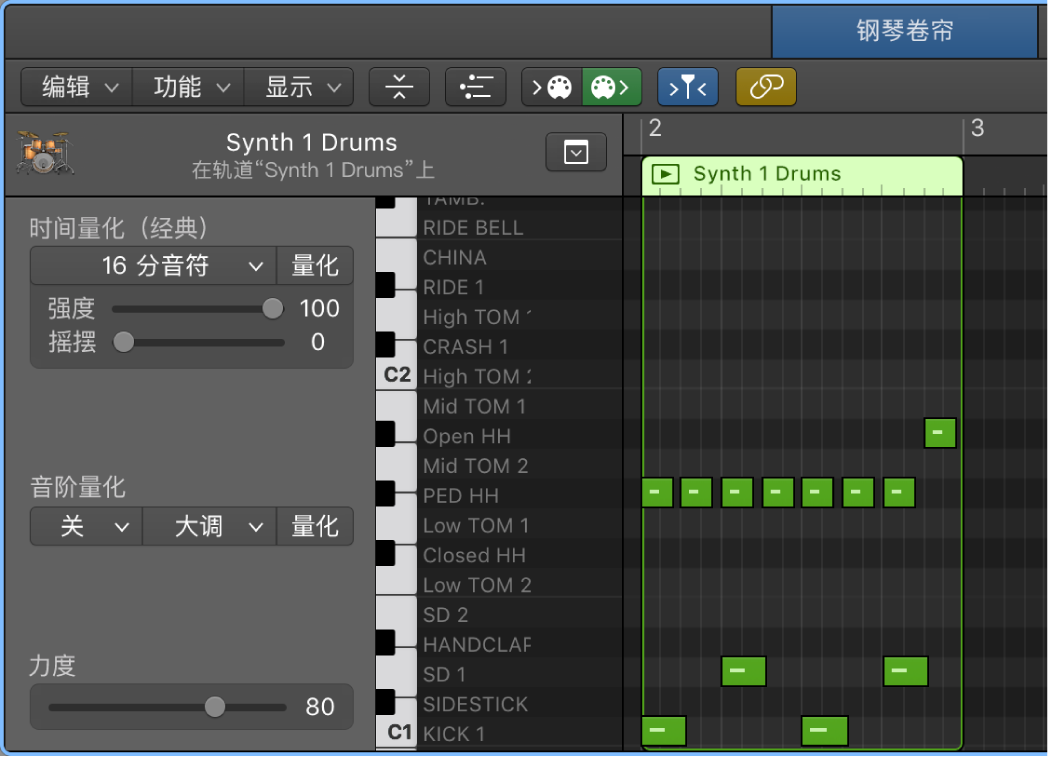Click the play icon on Synth 1 Drums region
1048x758 pixels.
pyautogui.click(x=665, y=174)
